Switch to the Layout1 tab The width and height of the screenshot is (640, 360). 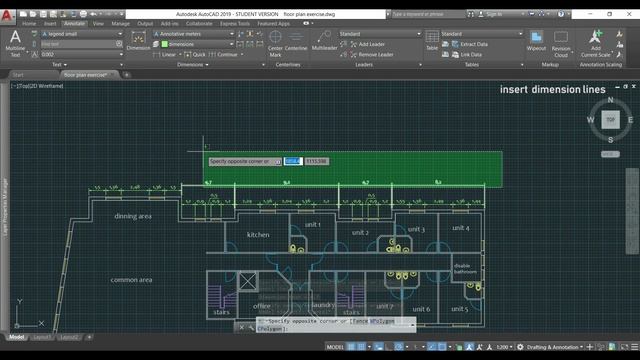[x=42, y=338]
